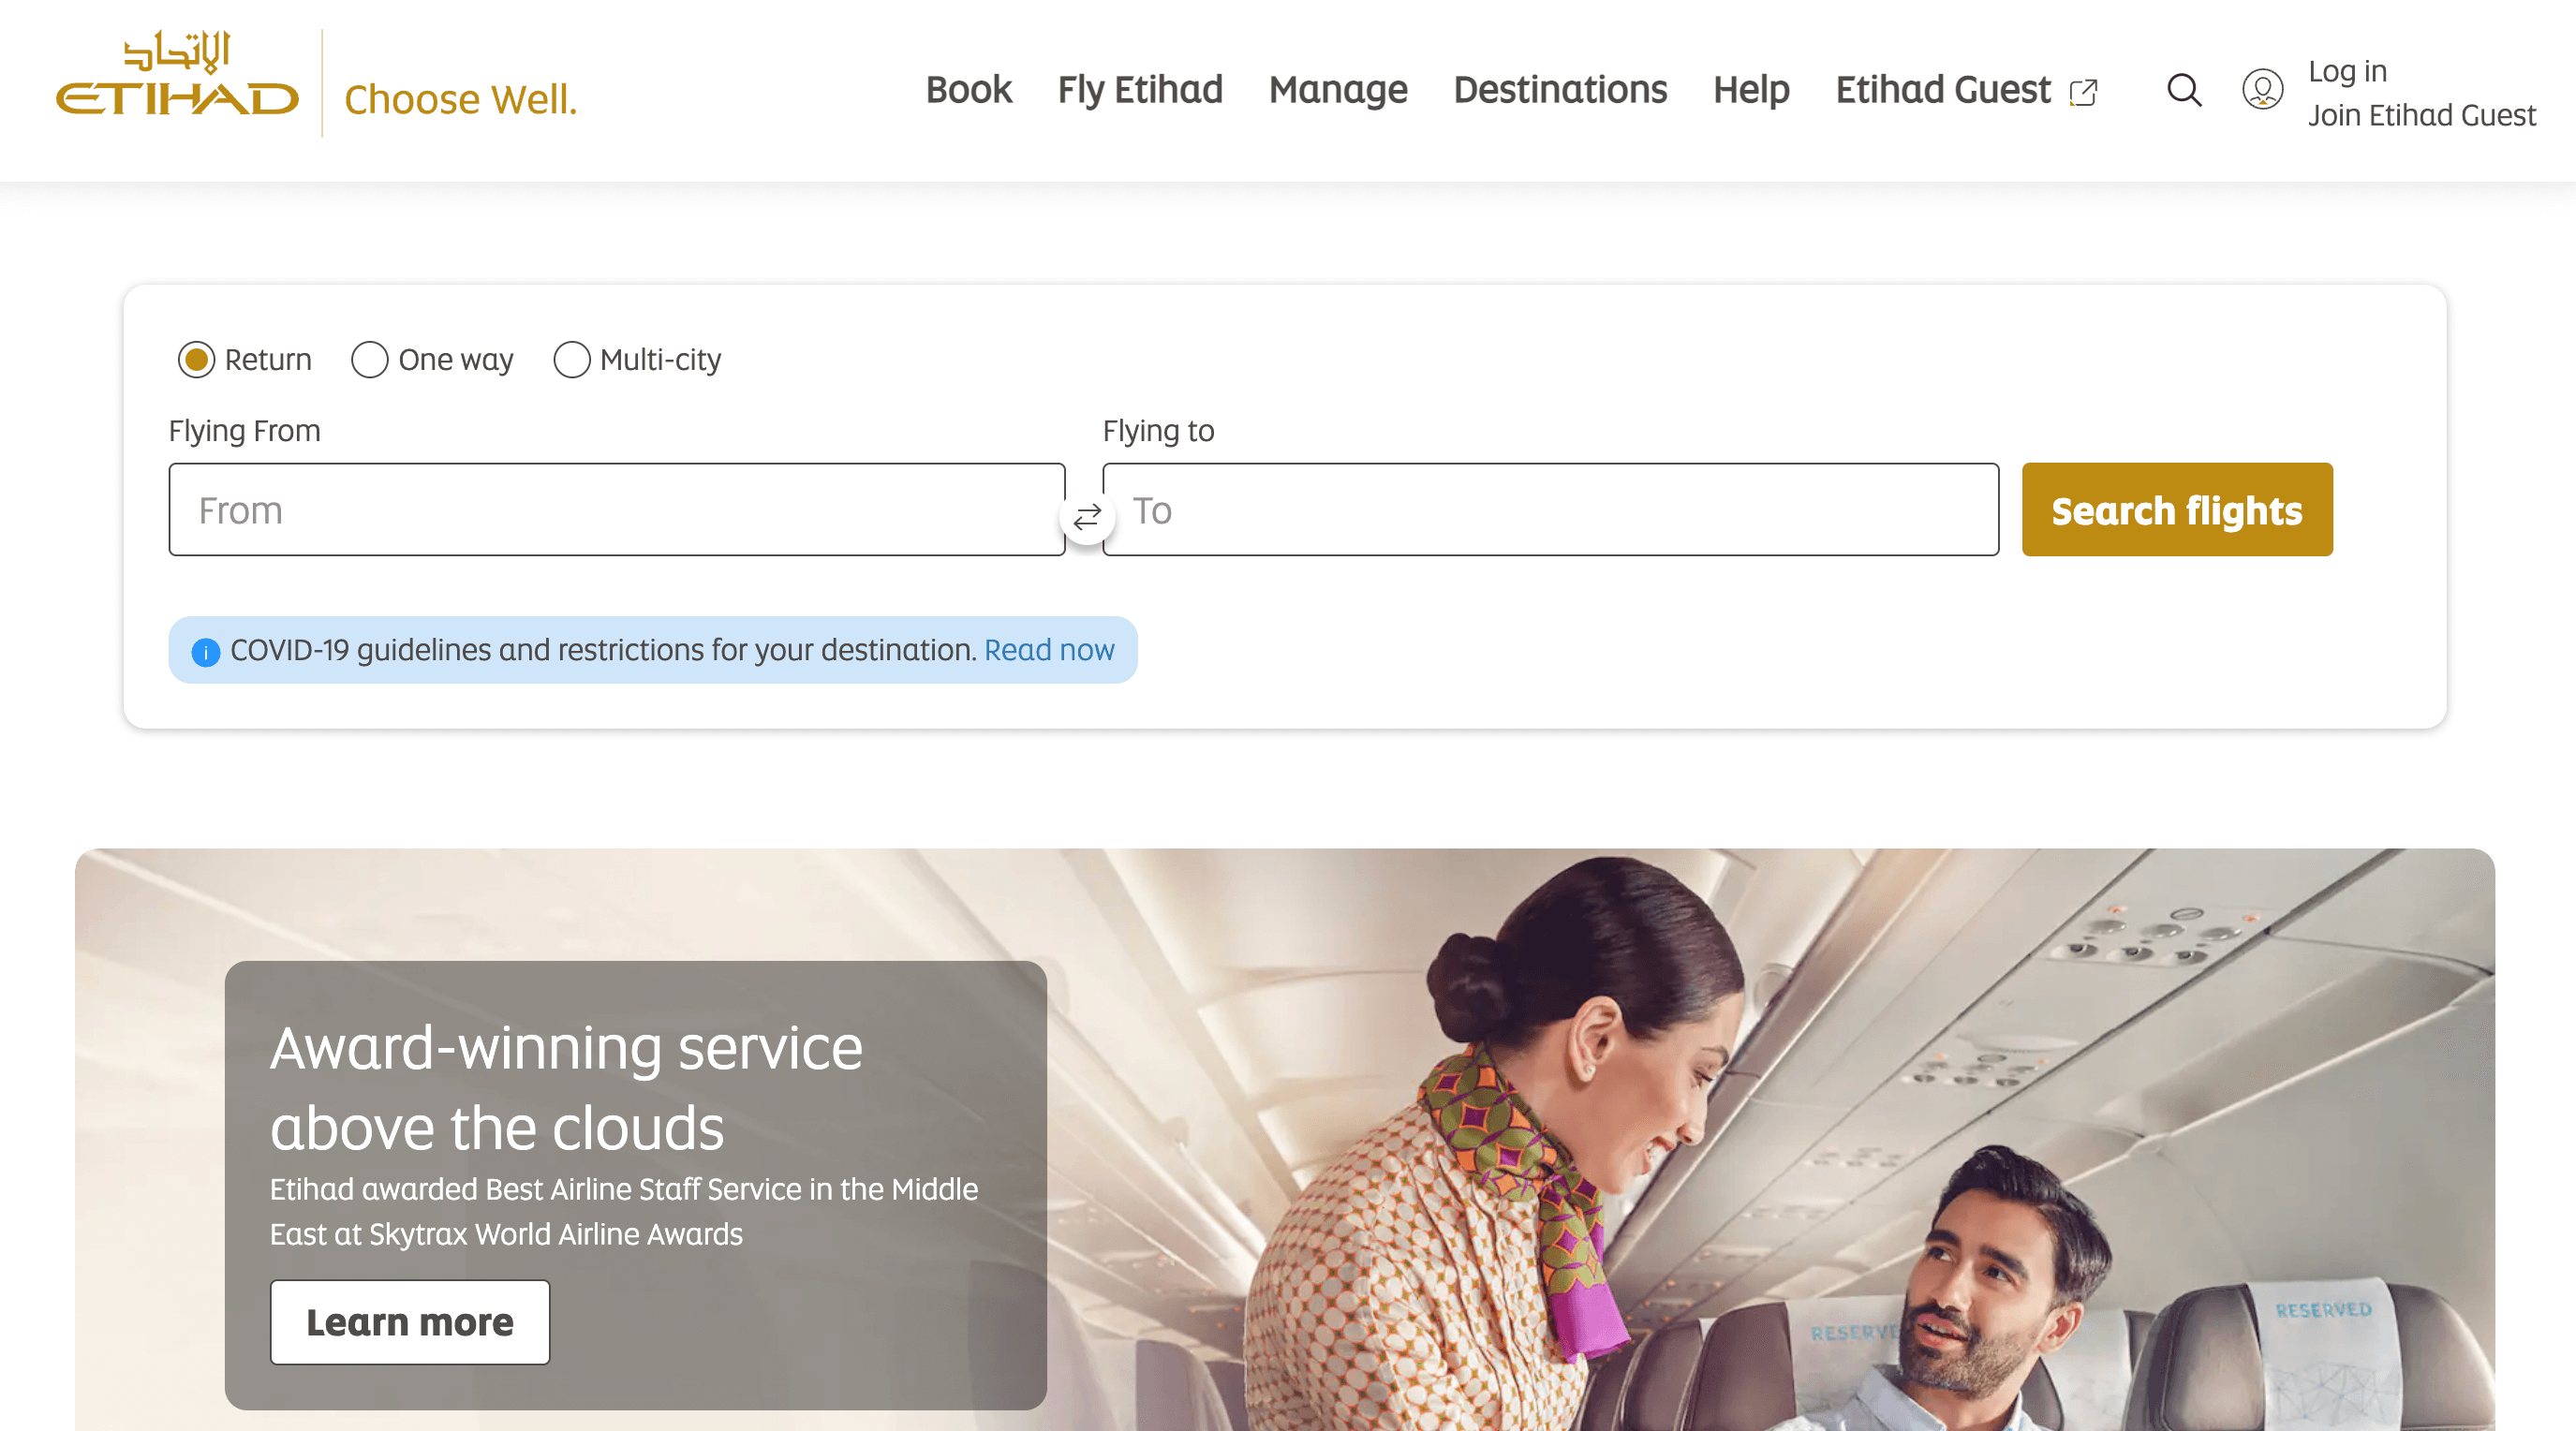Open the Manage menu
The height and width of the screenshot is (1431, 2576).
1338,90
